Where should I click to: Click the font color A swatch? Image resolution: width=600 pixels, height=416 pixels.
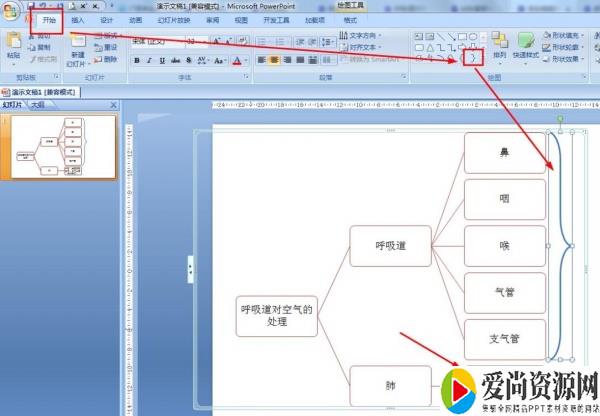tap(238, 60)
